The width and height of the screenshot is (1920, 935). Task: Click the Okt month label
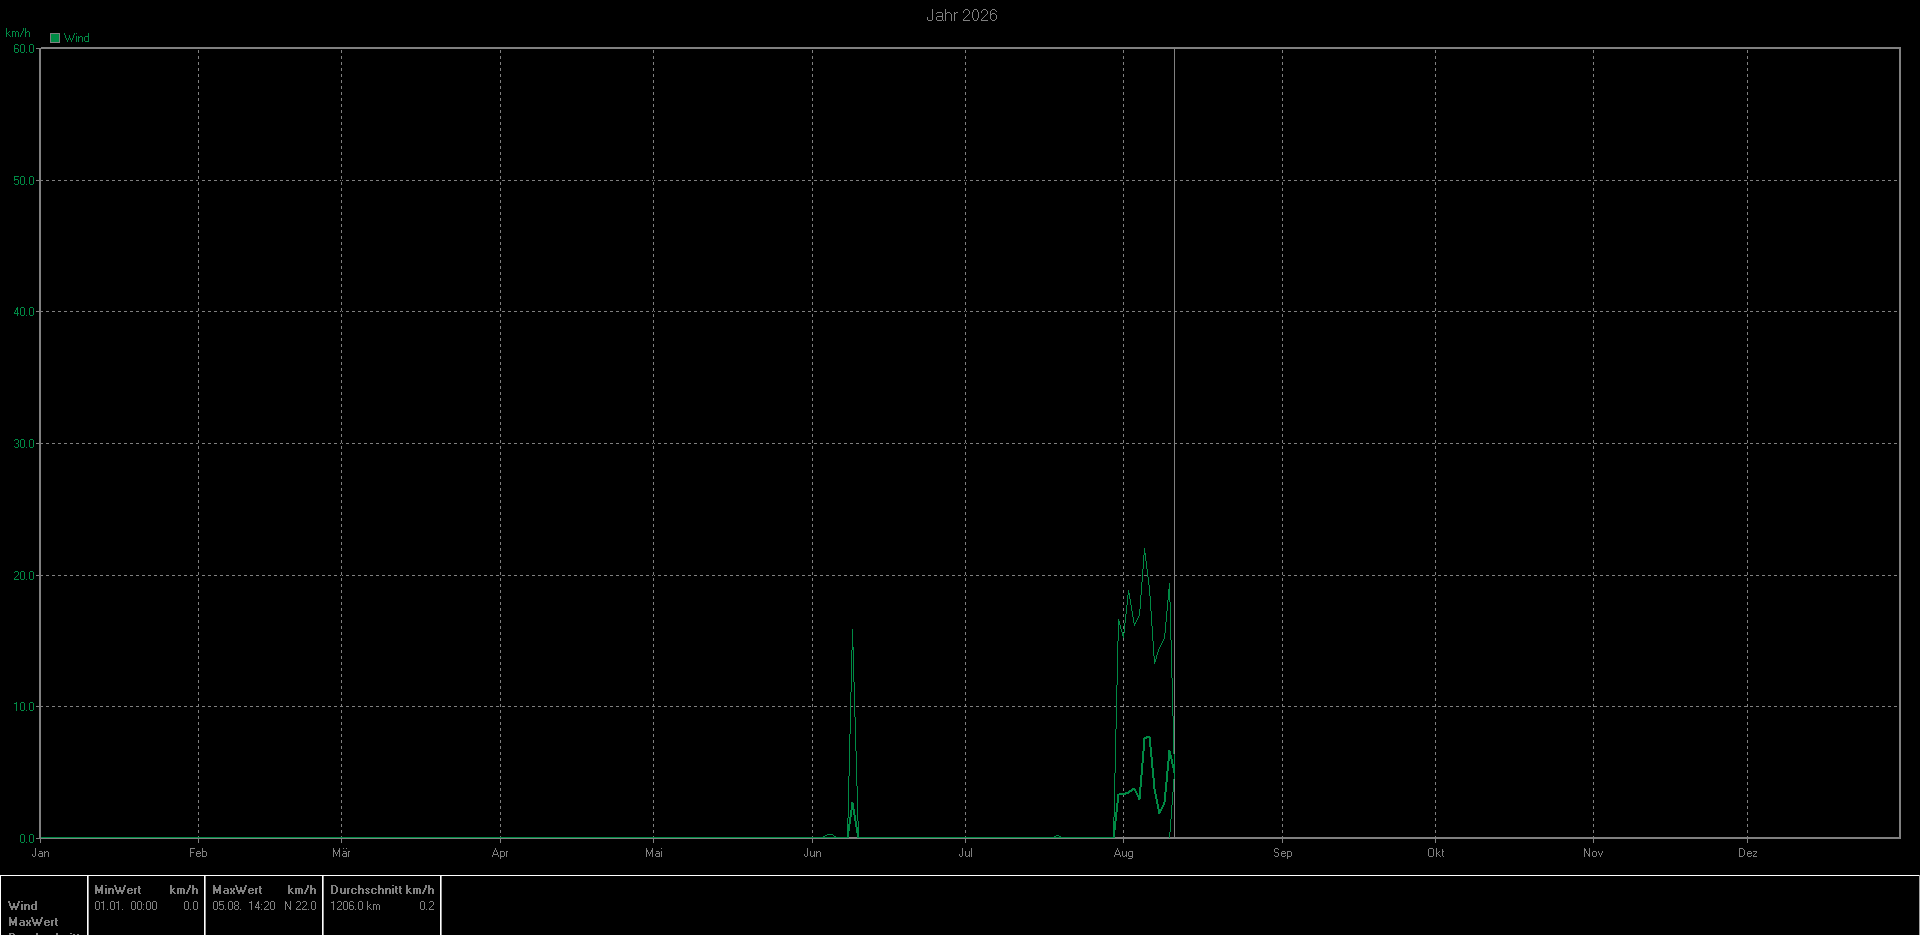click(x=1435, y=853)
